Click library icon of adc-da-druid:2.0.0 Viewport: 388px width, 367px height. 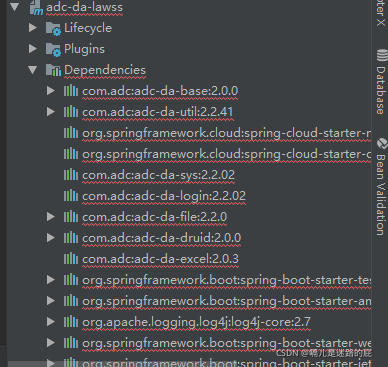pos(71,238)
